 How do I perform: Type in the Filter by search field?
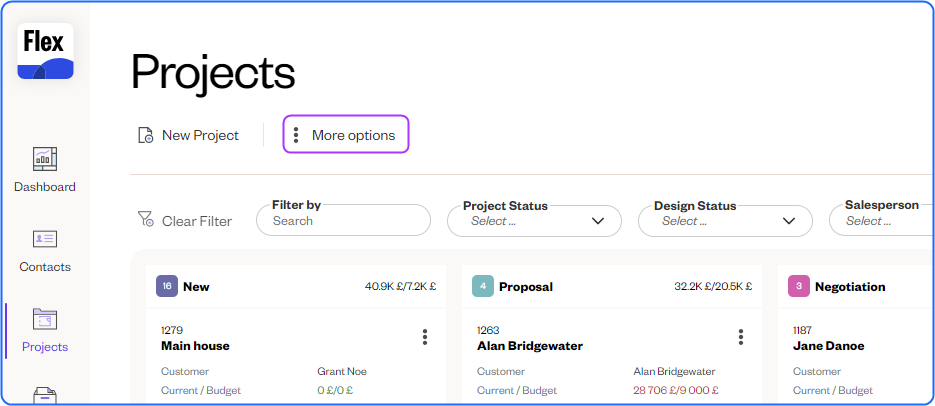click(345, 221)
